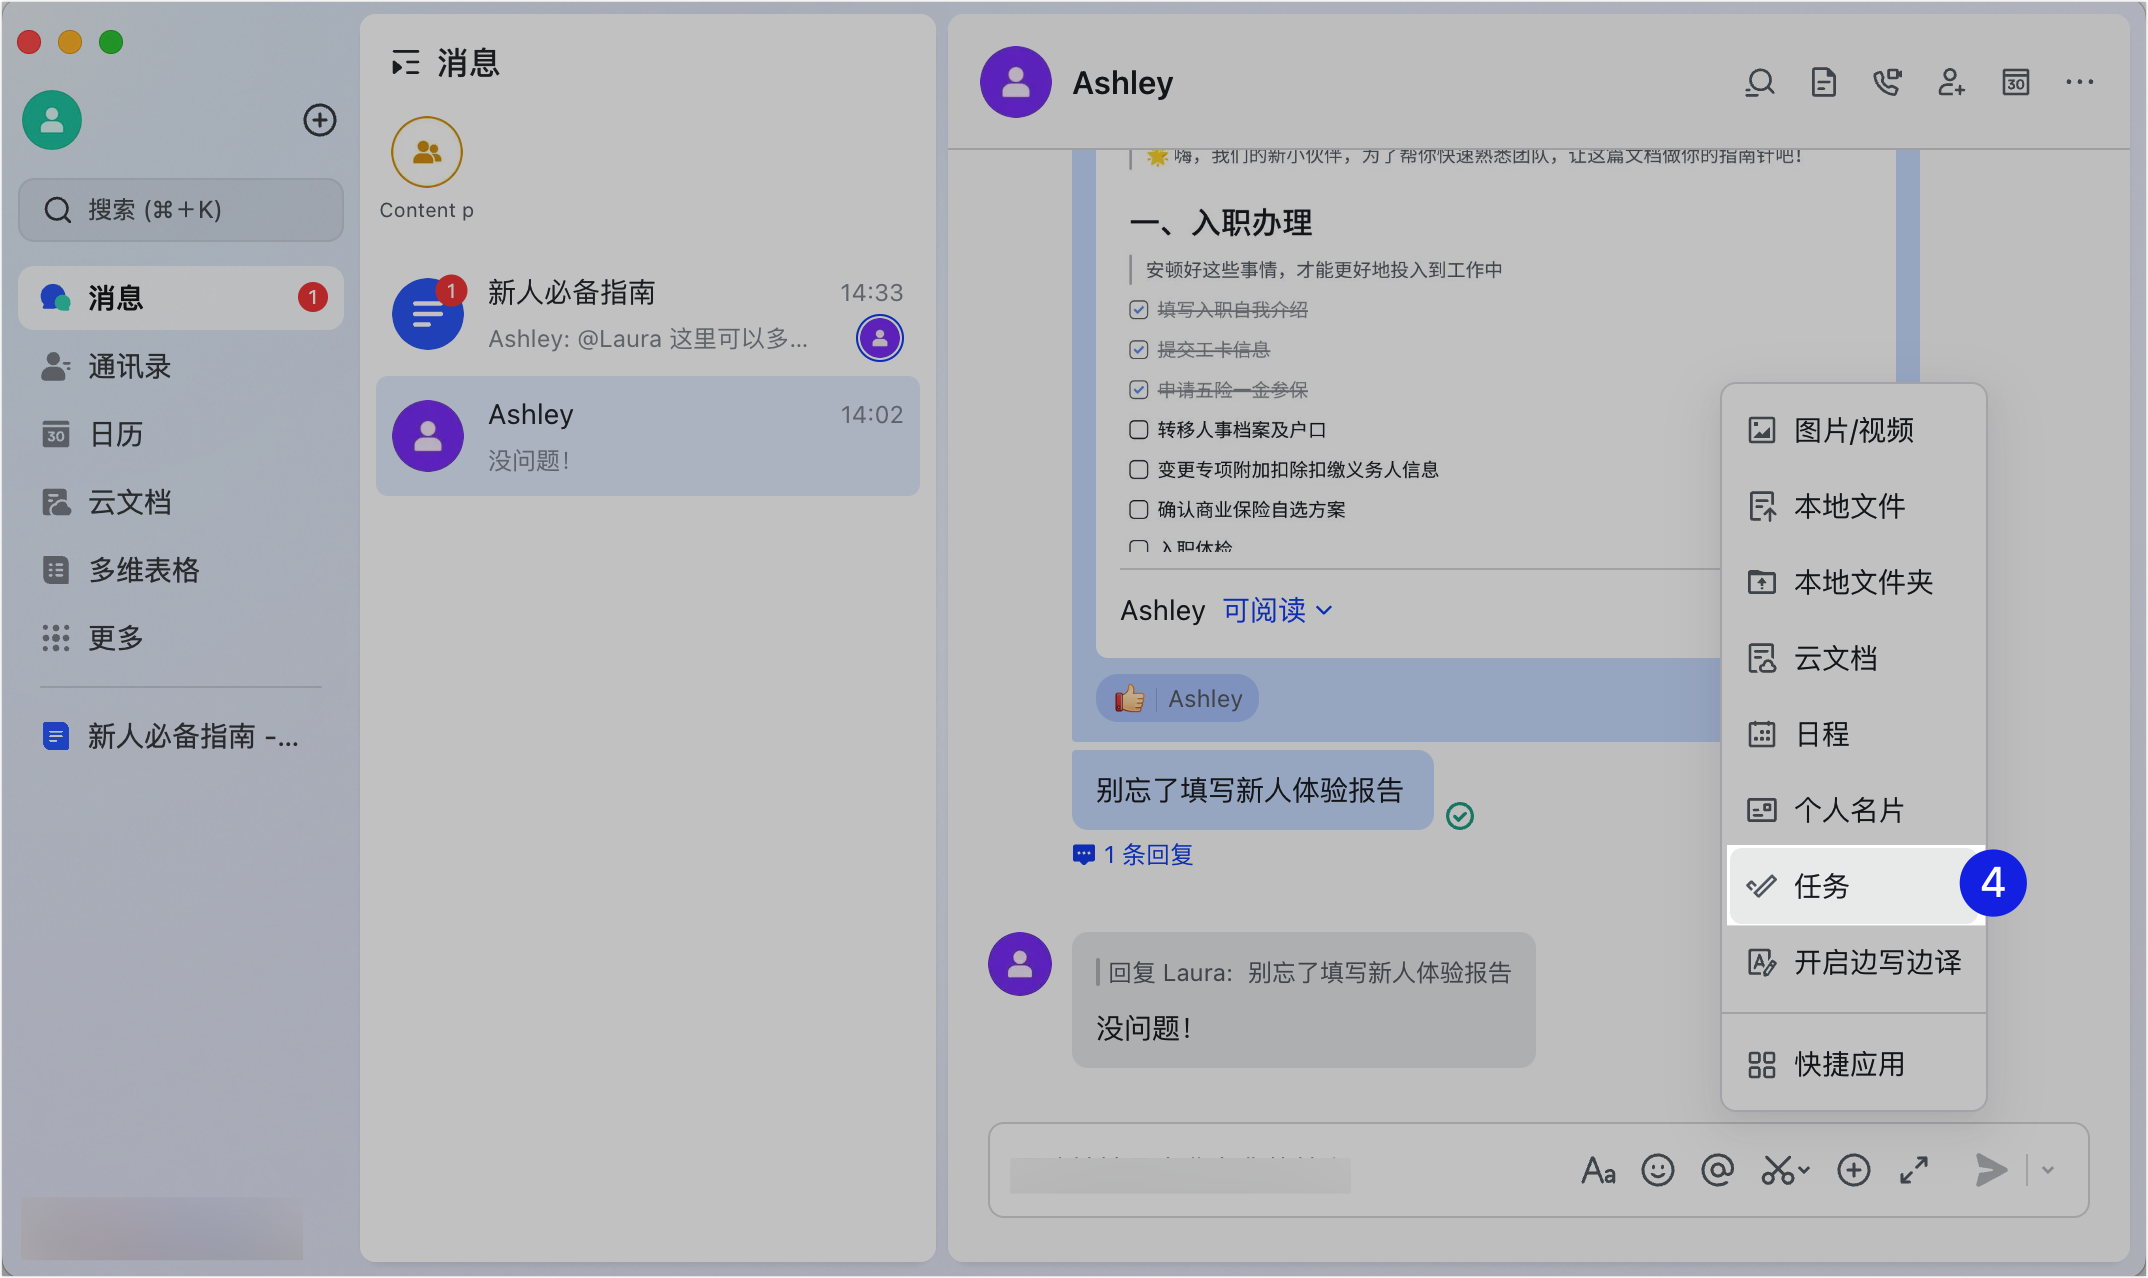This screenshot has width=2148, height=1278.
Task: Check the 转移人事档案及户口 checkbox
Action: (x=1138, y=430)
